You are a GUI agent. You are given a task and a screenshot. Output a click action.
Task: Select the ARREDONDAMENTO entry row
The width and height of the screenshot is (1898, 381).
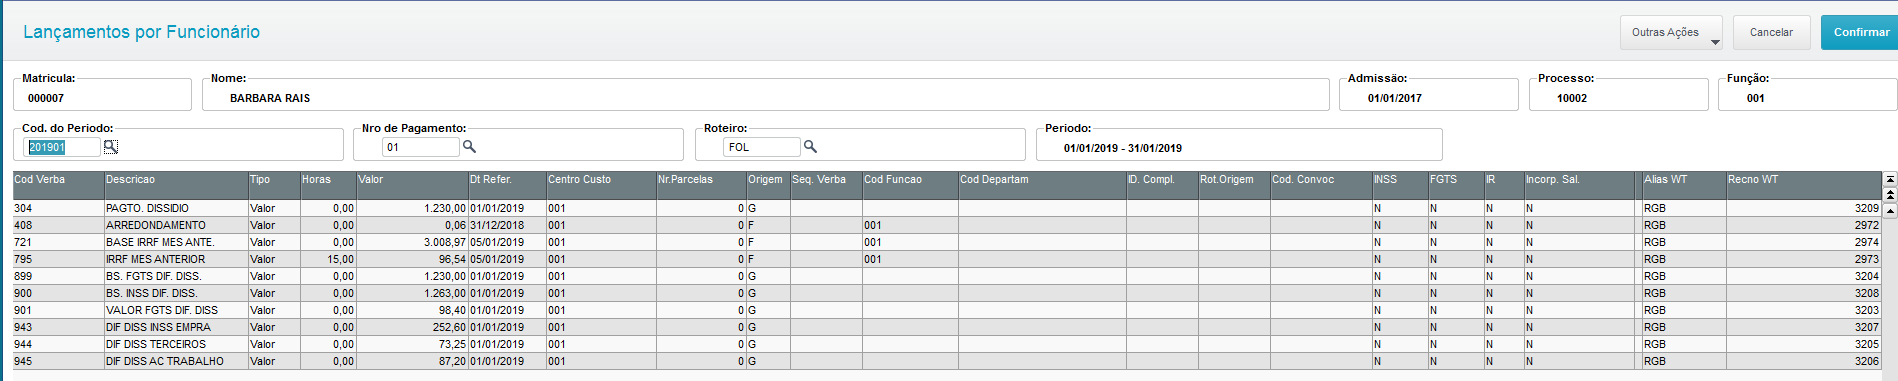pyautogui.click(x=947, y=225)
